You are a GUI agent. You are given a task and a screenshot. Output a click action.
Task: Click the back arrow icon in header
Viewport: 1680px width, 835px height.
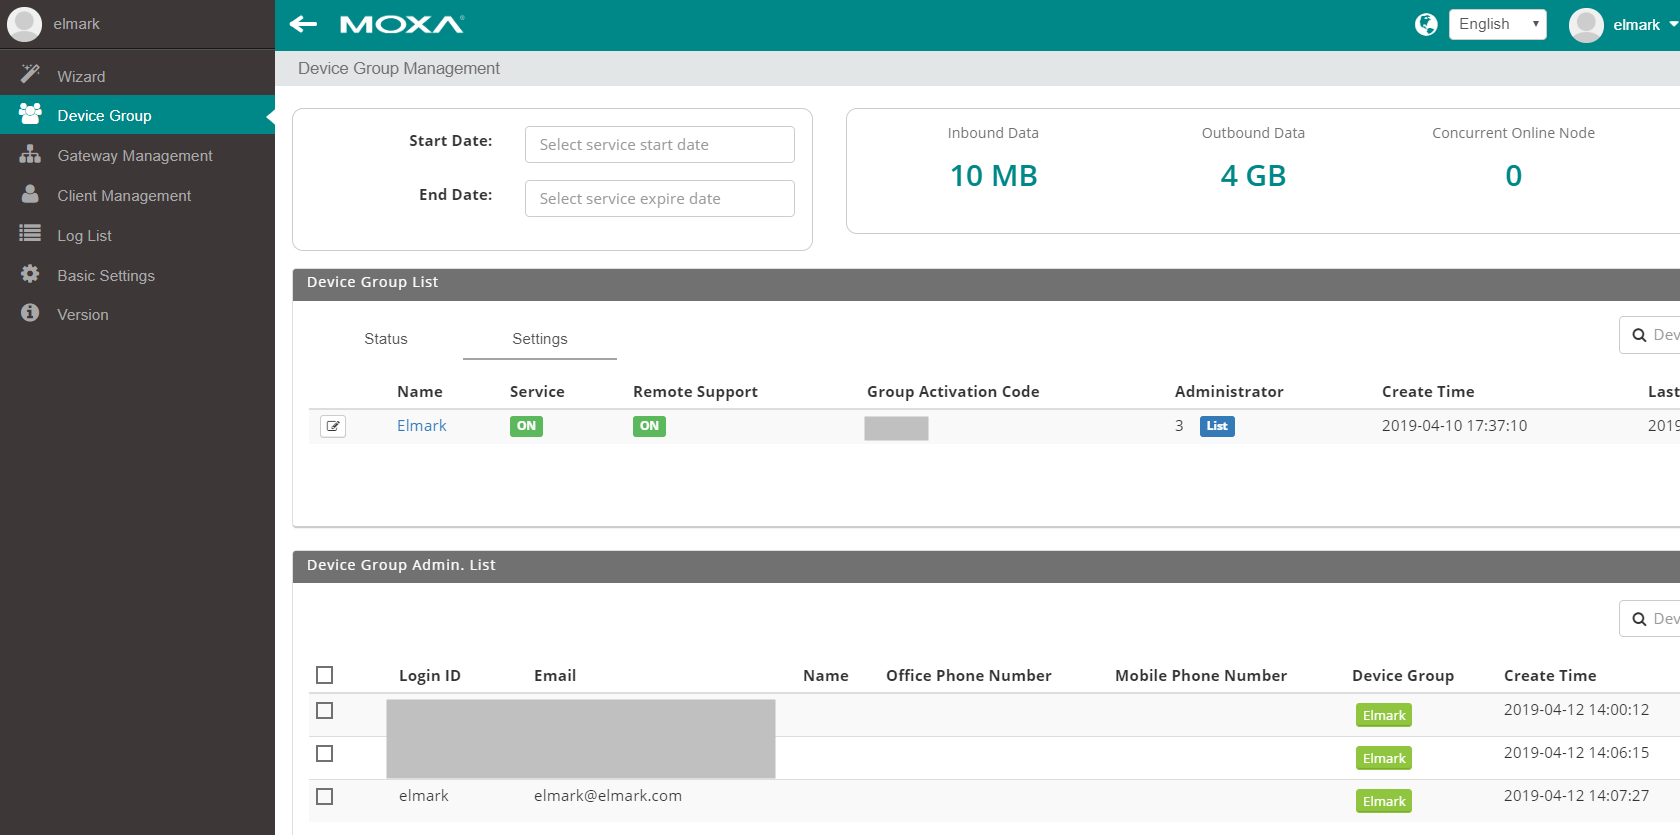tap(303, 24)
